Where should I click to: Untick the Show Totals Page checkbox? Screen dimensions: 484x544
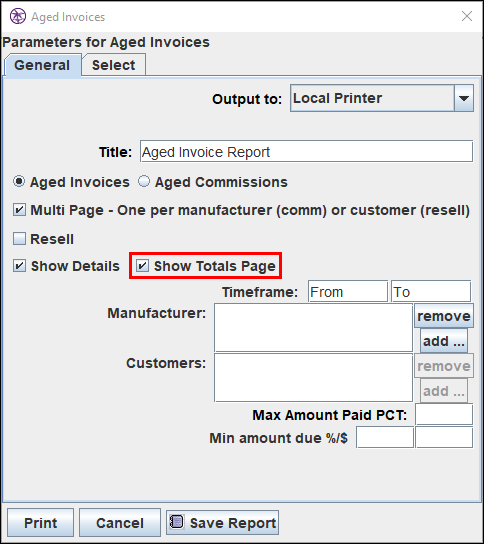142,266
